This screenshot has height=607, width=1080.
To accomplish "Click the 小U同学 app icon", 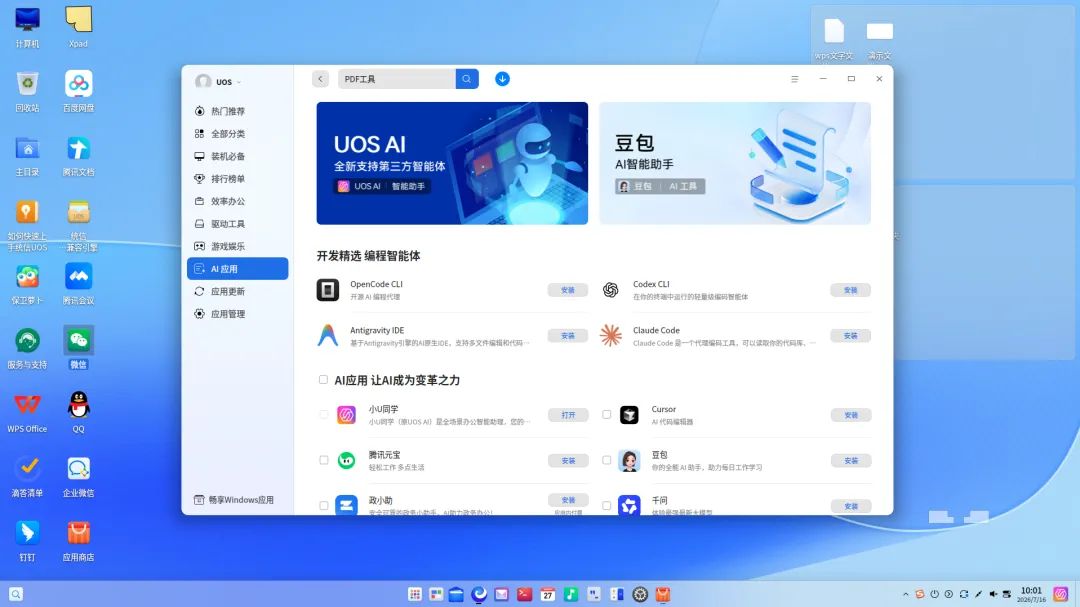I will pyautogui.click(x=346, y=415).
